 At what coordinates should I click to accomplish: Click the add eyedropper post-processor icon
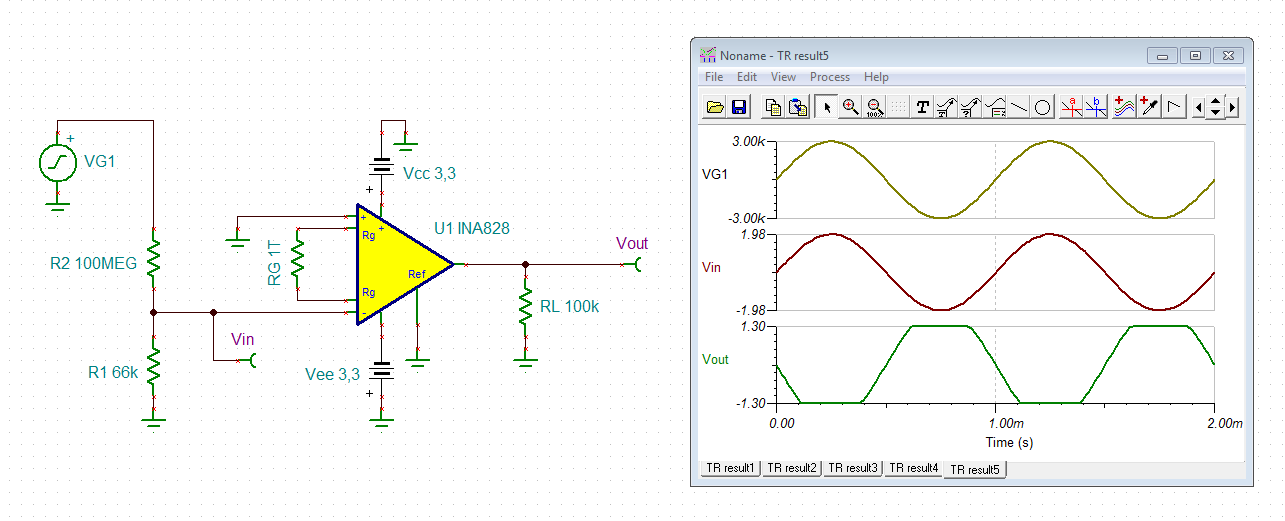1148,106
